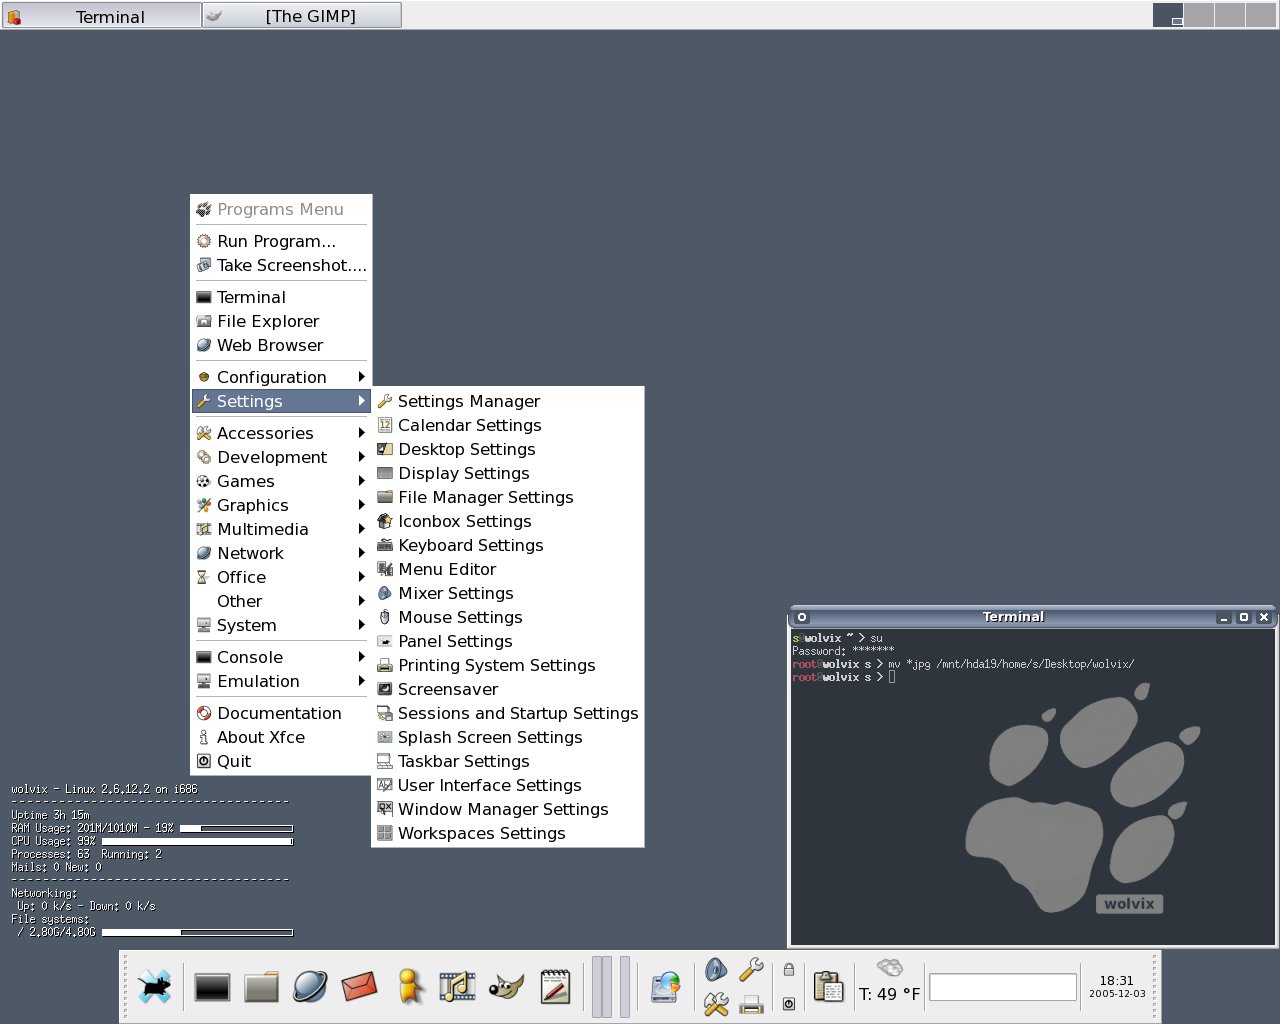The width and height of the screenshot is (1280, 1024).
Task: Click the GIMP taskbar button at top
Action: (302, 15)
